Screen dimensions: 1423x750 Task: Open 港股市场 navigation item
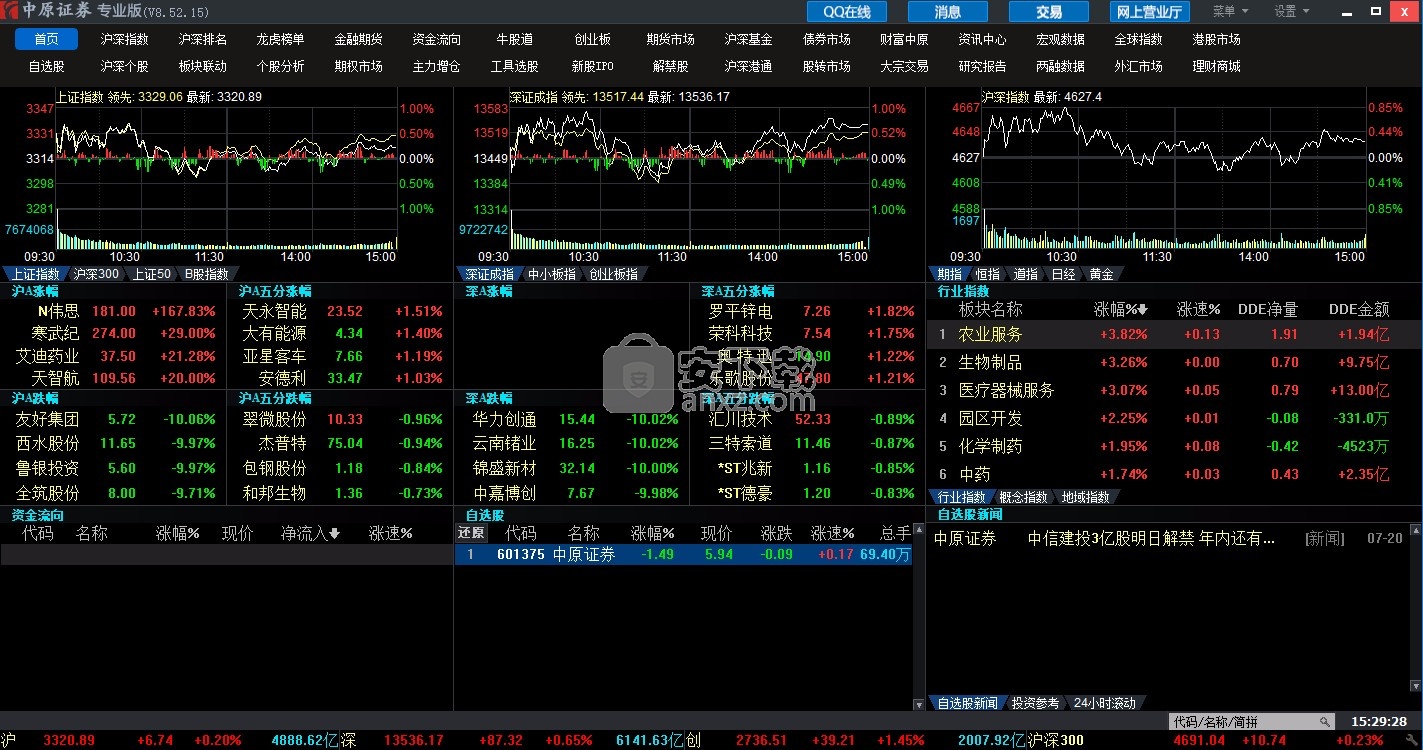(x=1217, y=39)
